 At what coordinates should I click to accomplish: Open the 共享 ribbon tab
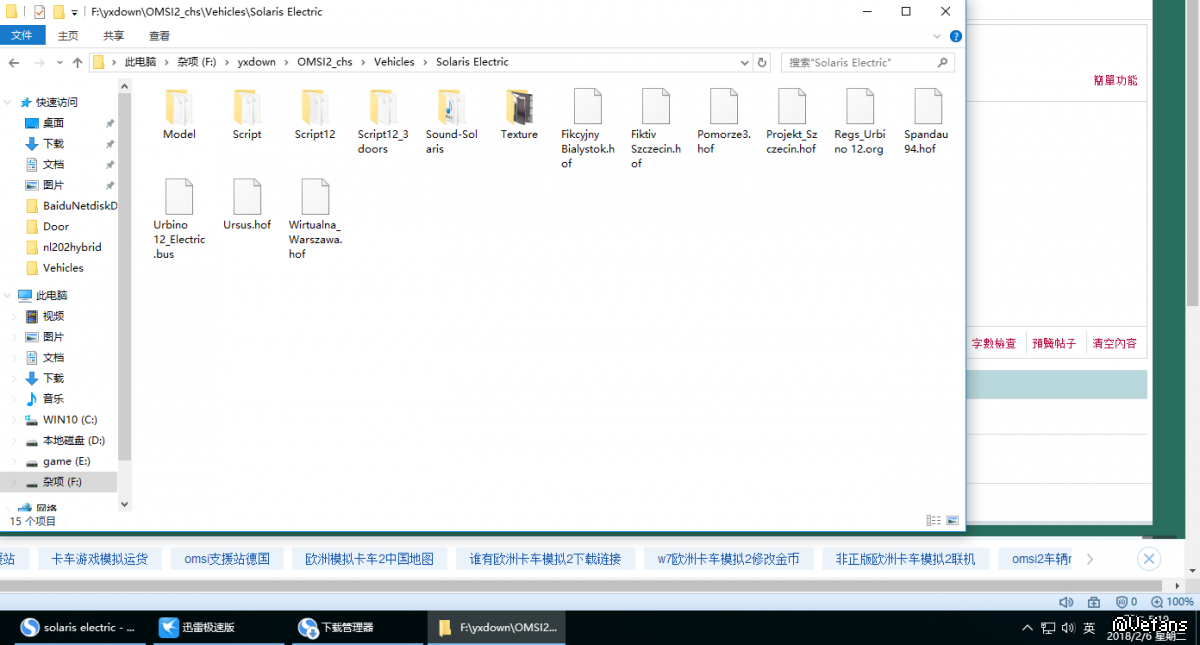pyautogui.click(x=113, y=36)
